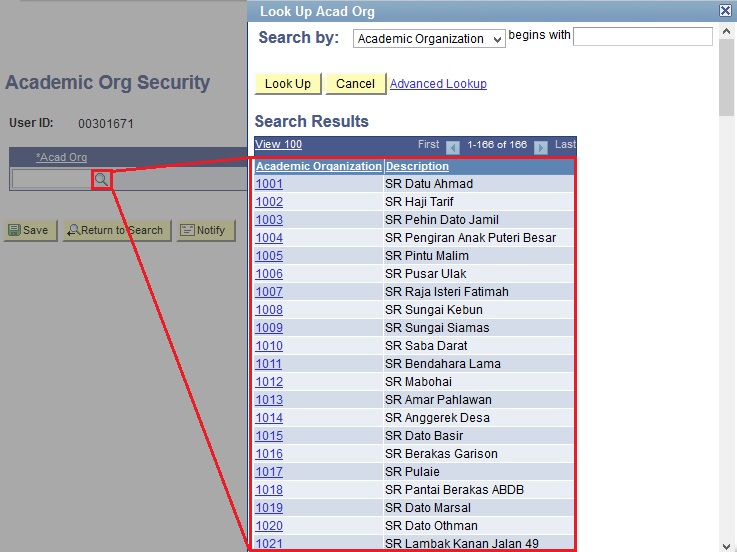737x552 pixels.
Task: Select organization 1019
Action: pyautogui.click(x=269, y=508)
